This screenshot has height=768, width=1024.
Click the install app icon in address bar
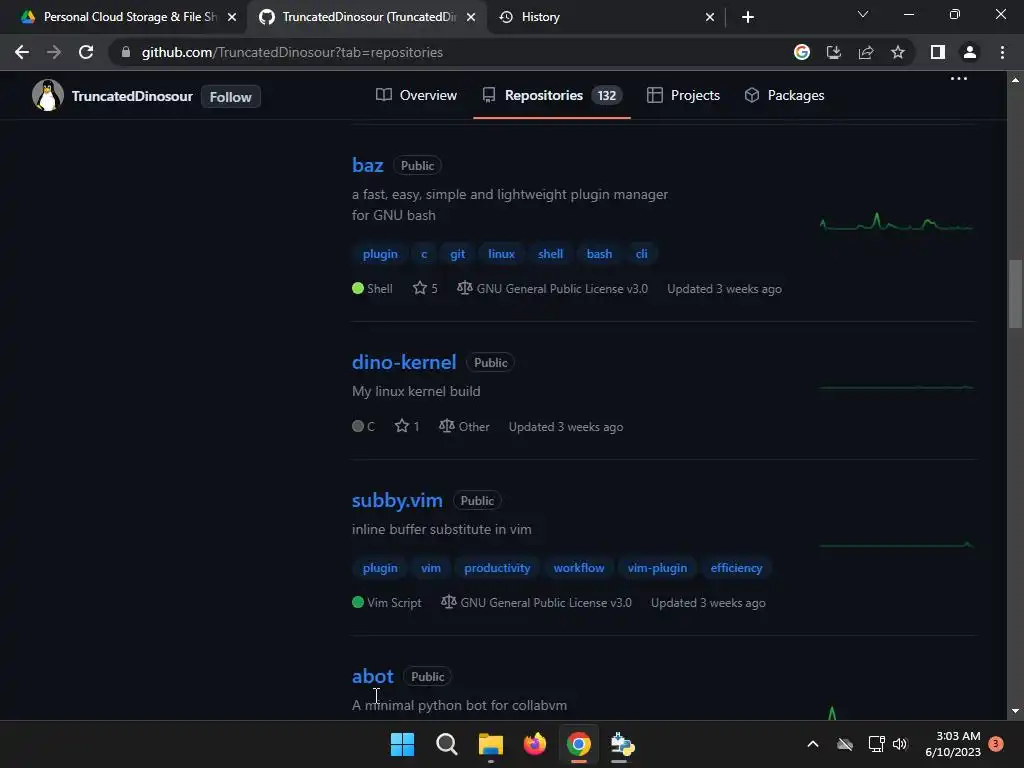coord(833,52)
